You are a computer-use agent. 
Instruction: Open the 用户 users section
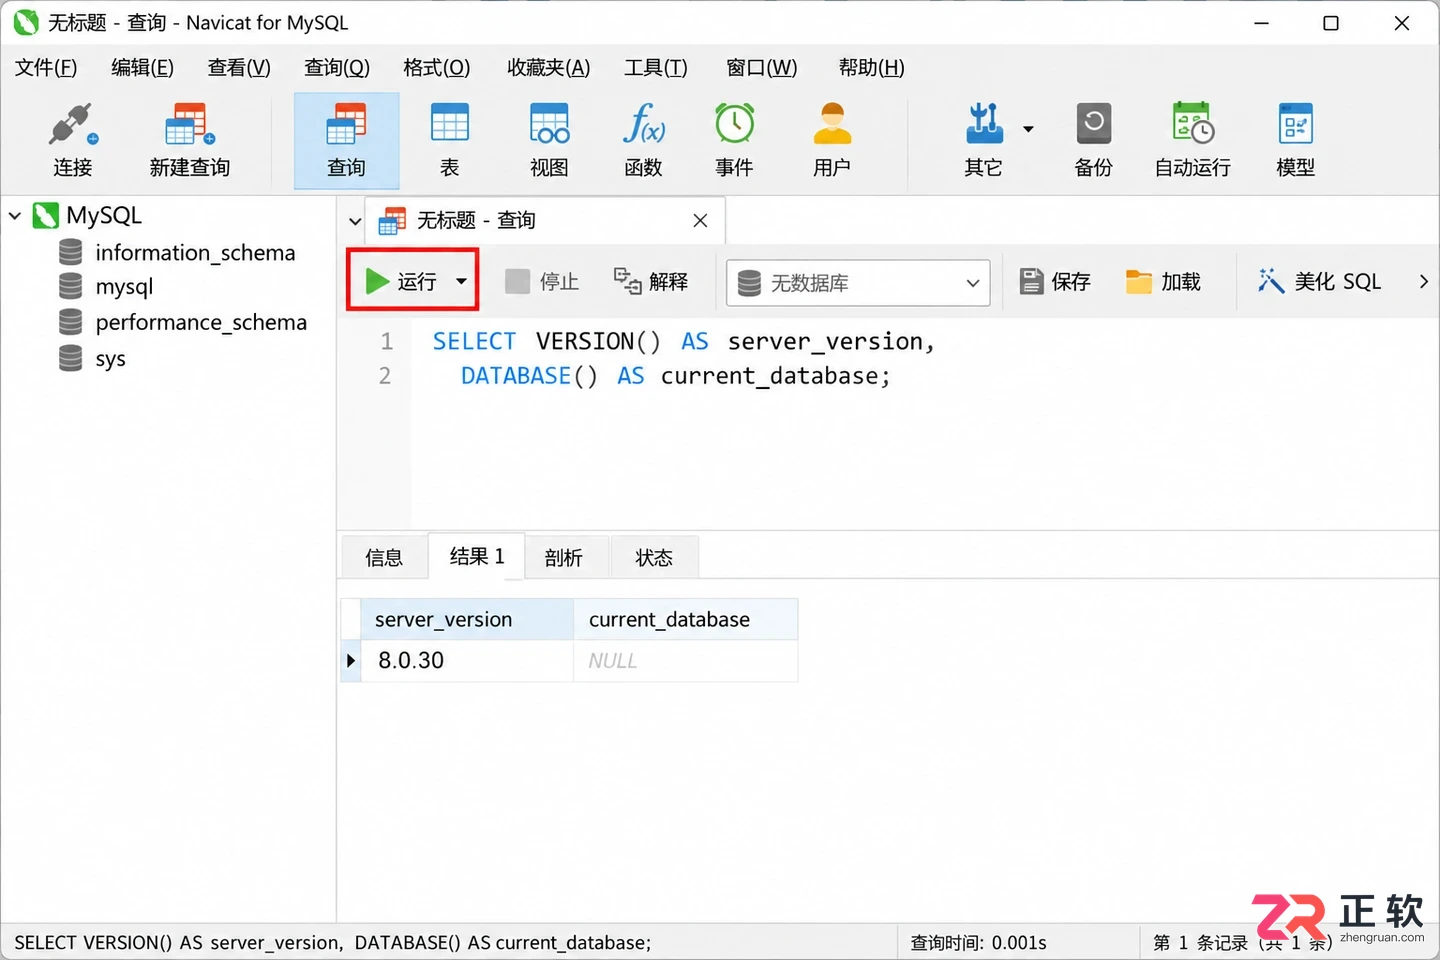832,140
